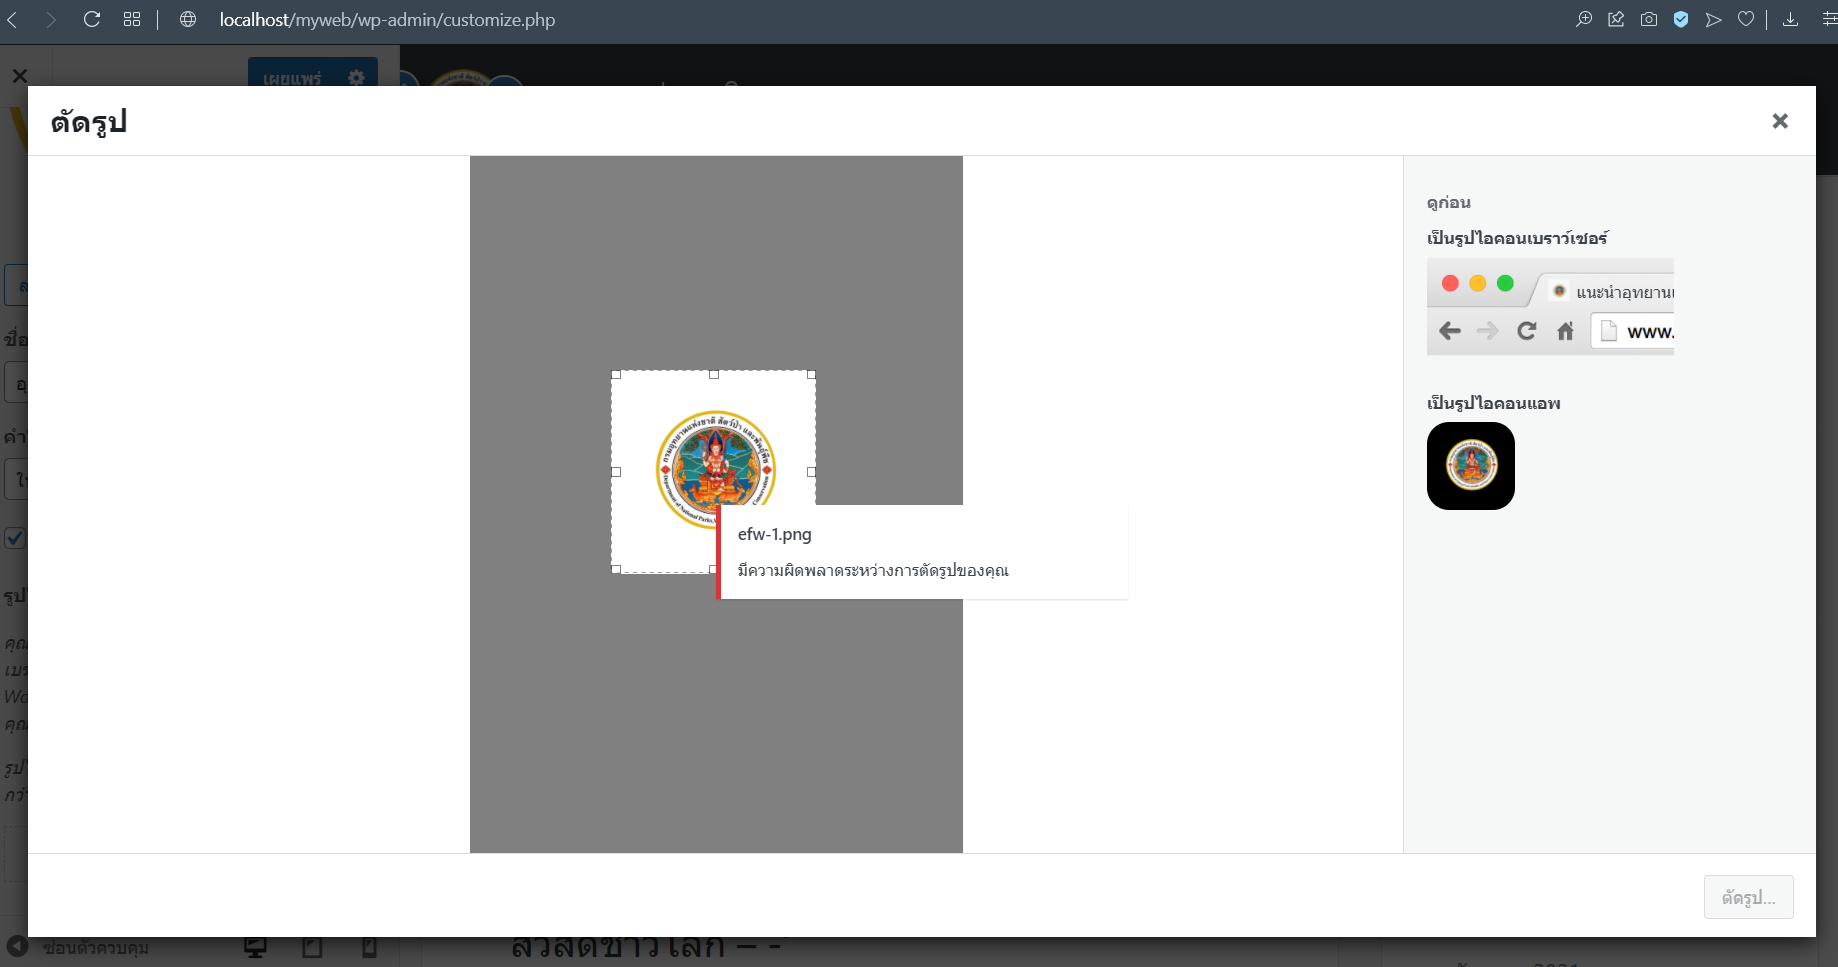The height and width of the screenshot is (967, 1838).
Task: Click the efw-1.png filename in error notice
Action: click(x=775, y=534)
